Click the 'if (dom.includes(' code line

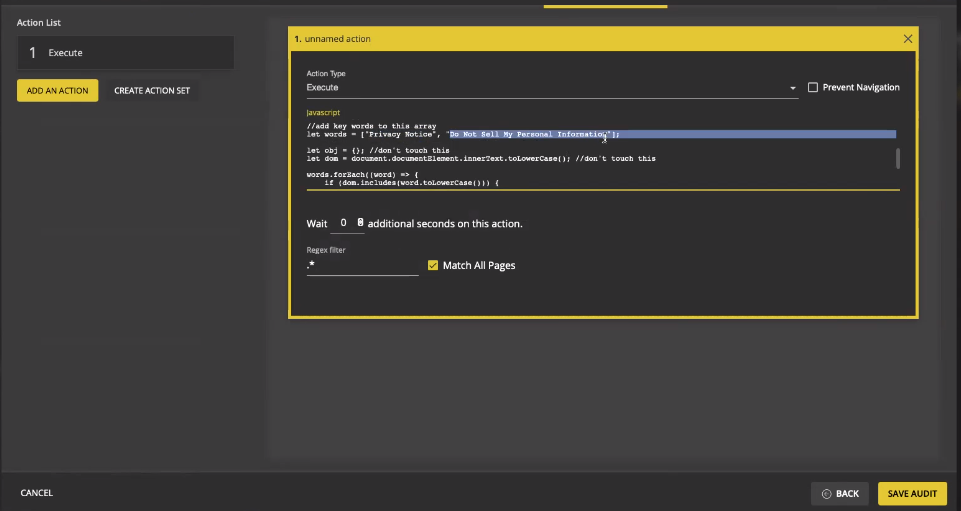(411, 183)
